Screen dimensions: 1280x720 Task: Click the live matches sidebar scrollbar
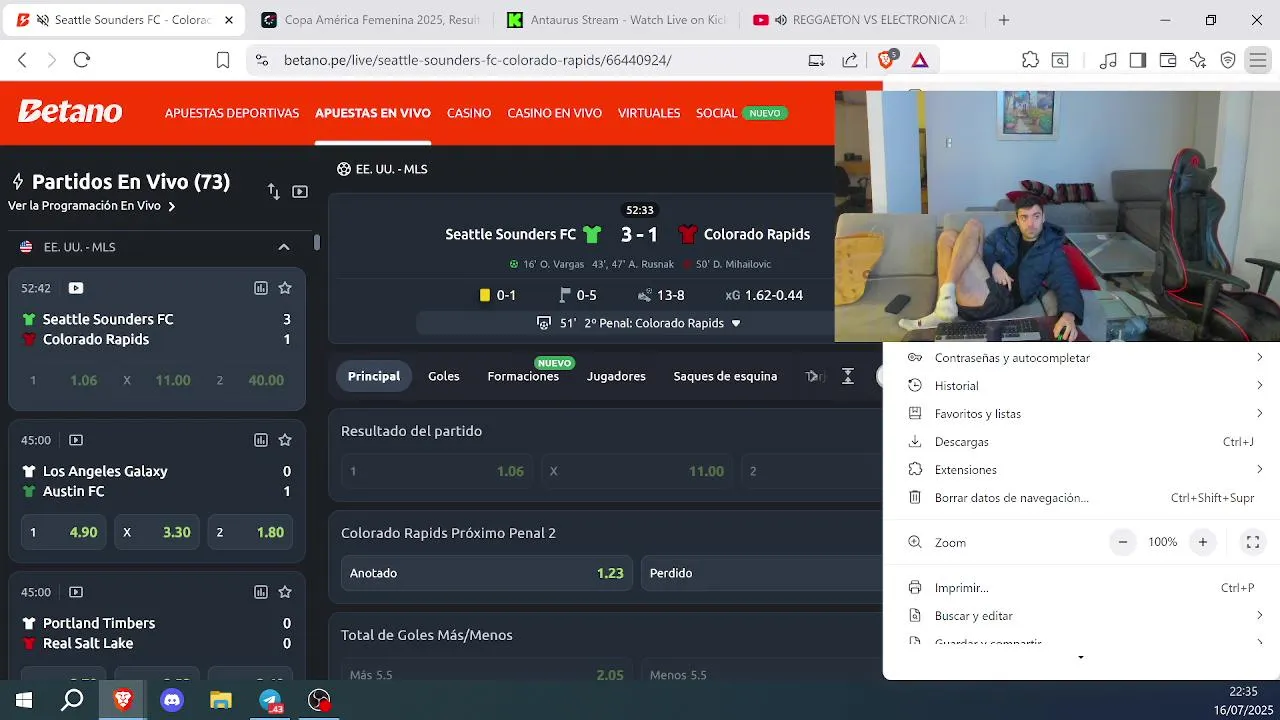317,242
